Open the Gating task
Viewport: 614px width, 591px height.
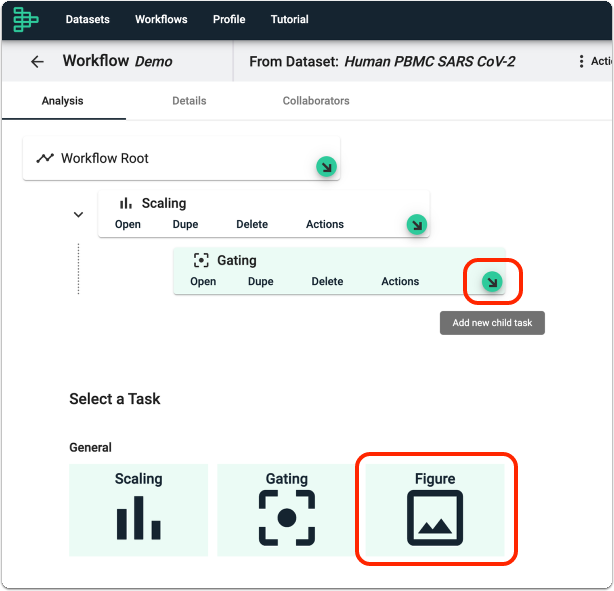pos(203,281)
